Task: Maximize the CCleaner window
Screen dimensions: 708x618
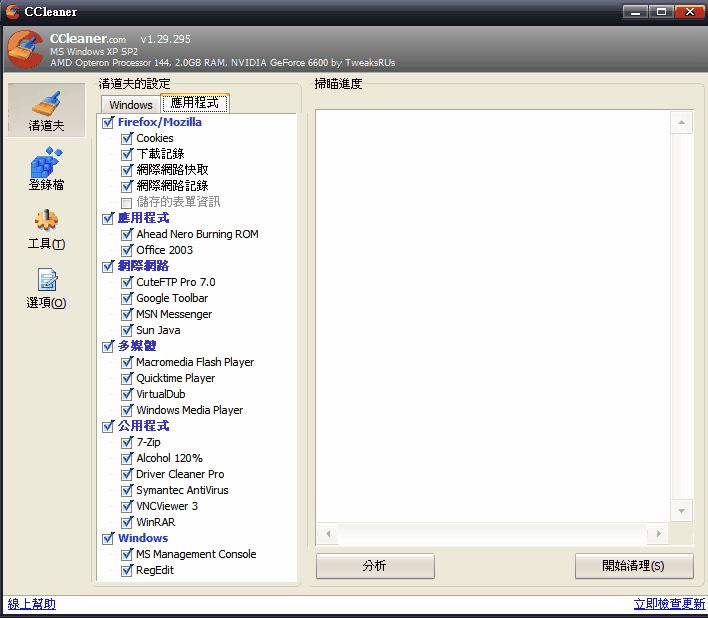Action: tap(661, 12)
